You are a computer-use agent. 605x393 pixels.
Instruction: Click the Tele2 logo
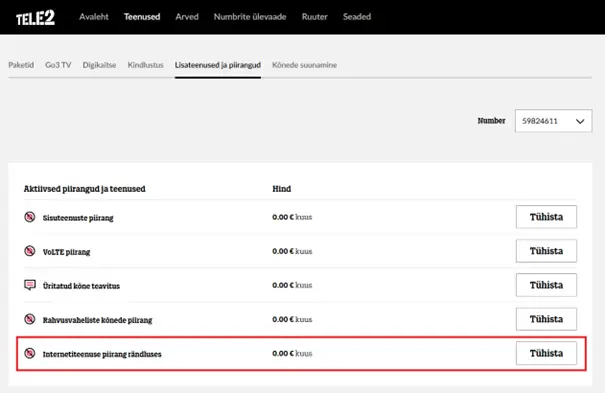pos(35,18)
